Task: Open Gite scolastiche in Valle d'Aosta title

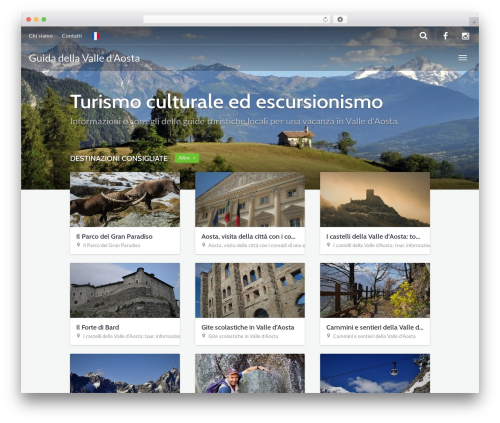Action: [248, 327]
